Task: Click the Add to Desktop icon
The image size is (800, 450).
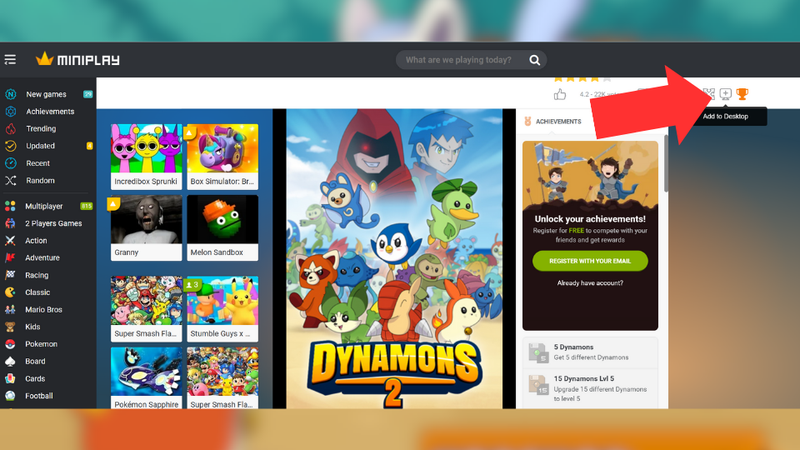Action: coord(725,94)
